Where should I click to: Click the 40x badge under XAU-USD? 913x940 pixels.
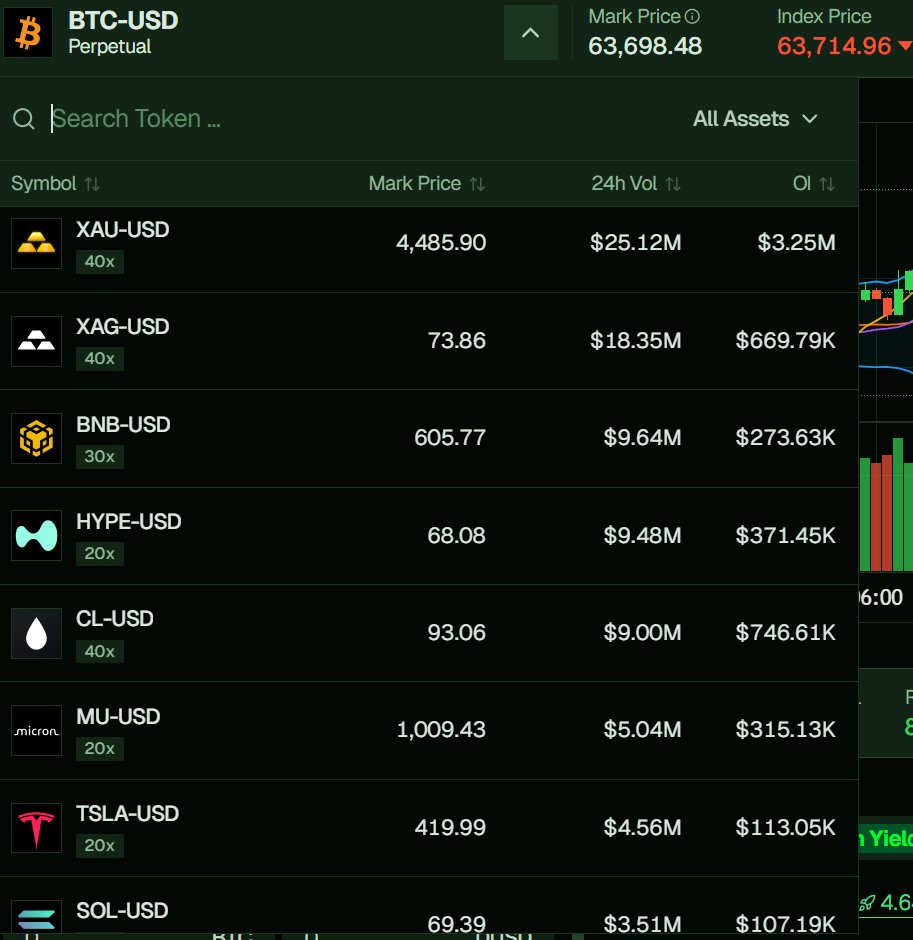pyautogui.click(x=100, y=261)
